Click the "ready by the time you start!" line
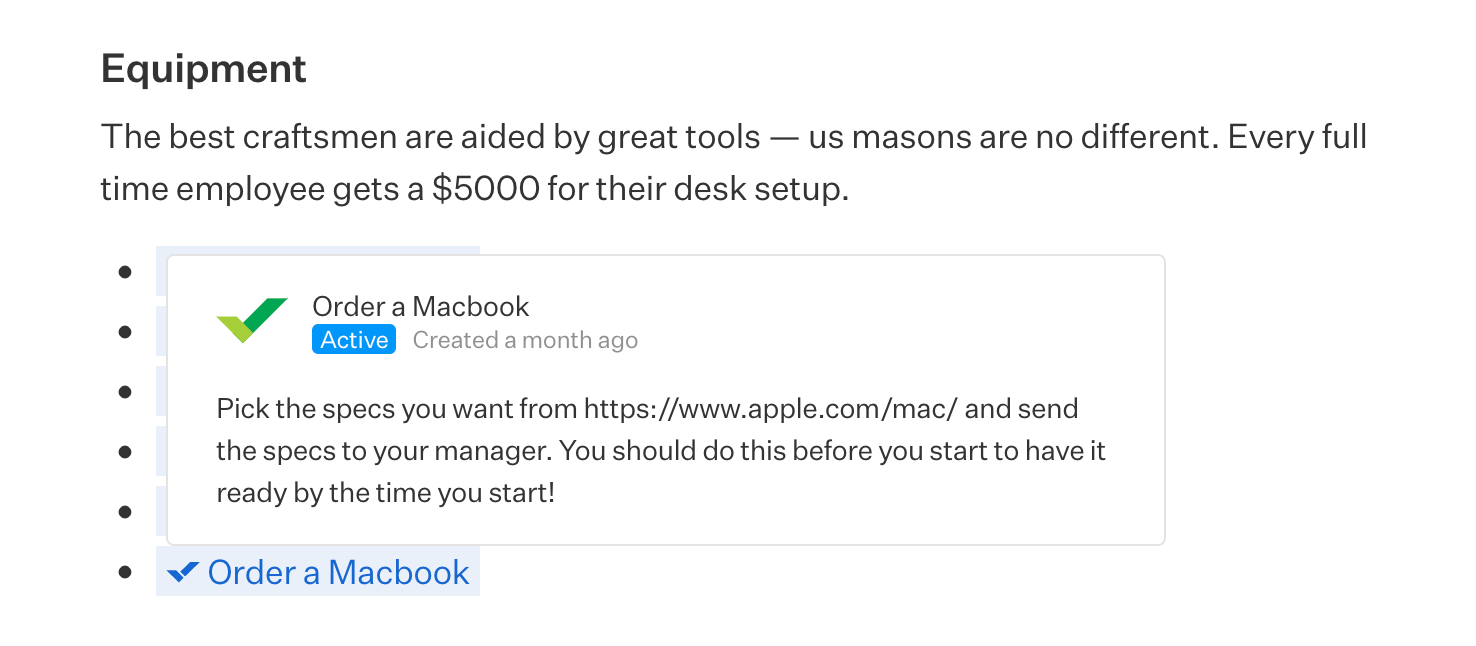This screenshot has height=646, width=1476. pyautogui.click(x=385, y=493)
